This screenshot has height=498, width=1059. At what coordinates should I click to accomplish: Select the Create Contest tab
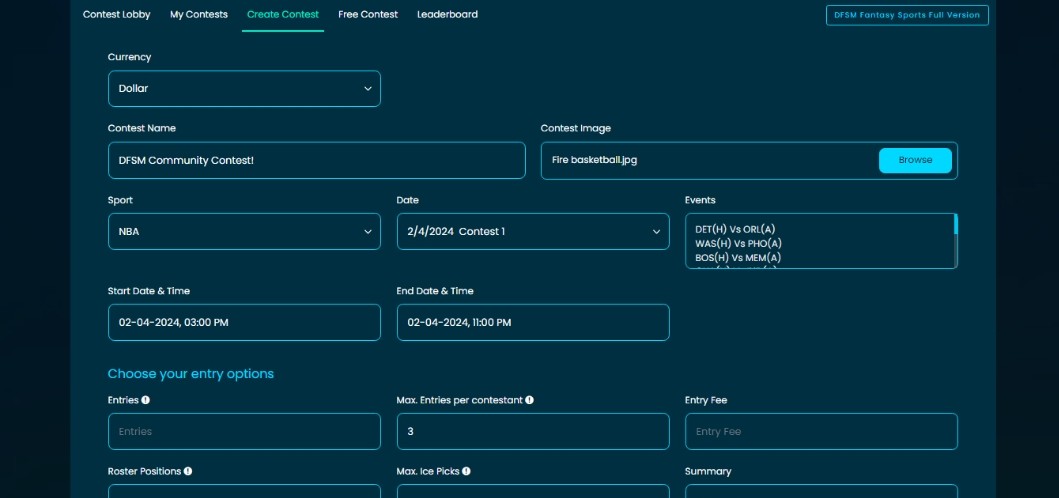coord(283,14)
